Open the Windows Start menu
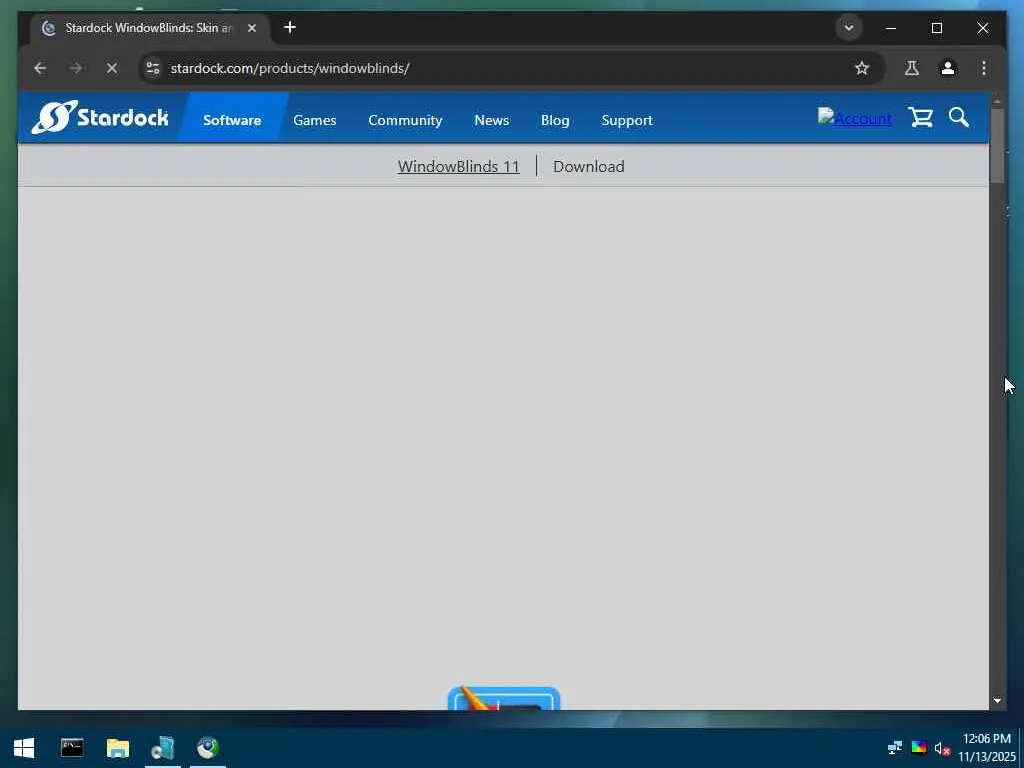 click(24, 748)
